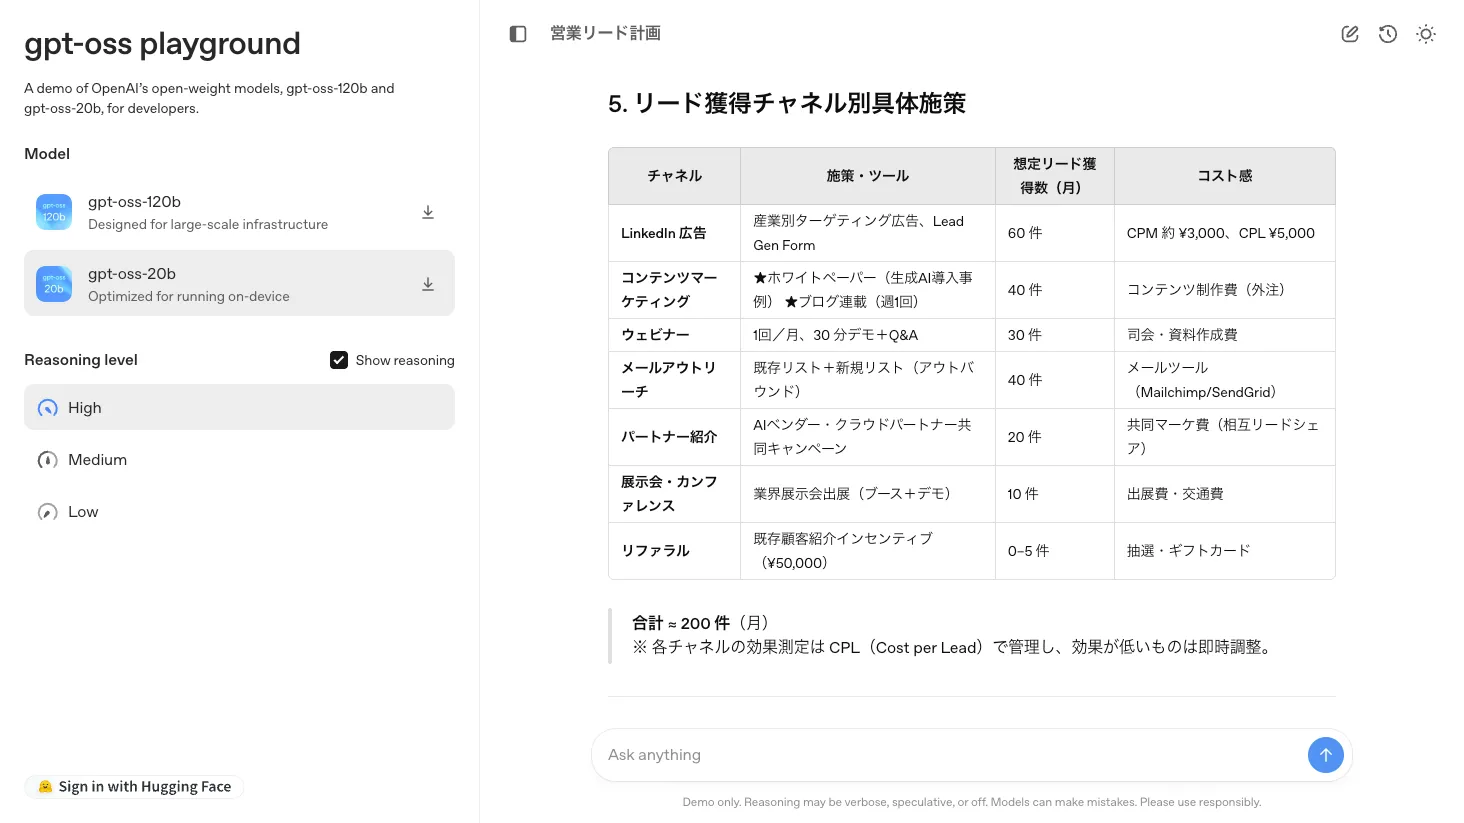This screenshot has height=823, width=1464.
Task: Click the 30 件 lead count cell
Action: 1055,335
